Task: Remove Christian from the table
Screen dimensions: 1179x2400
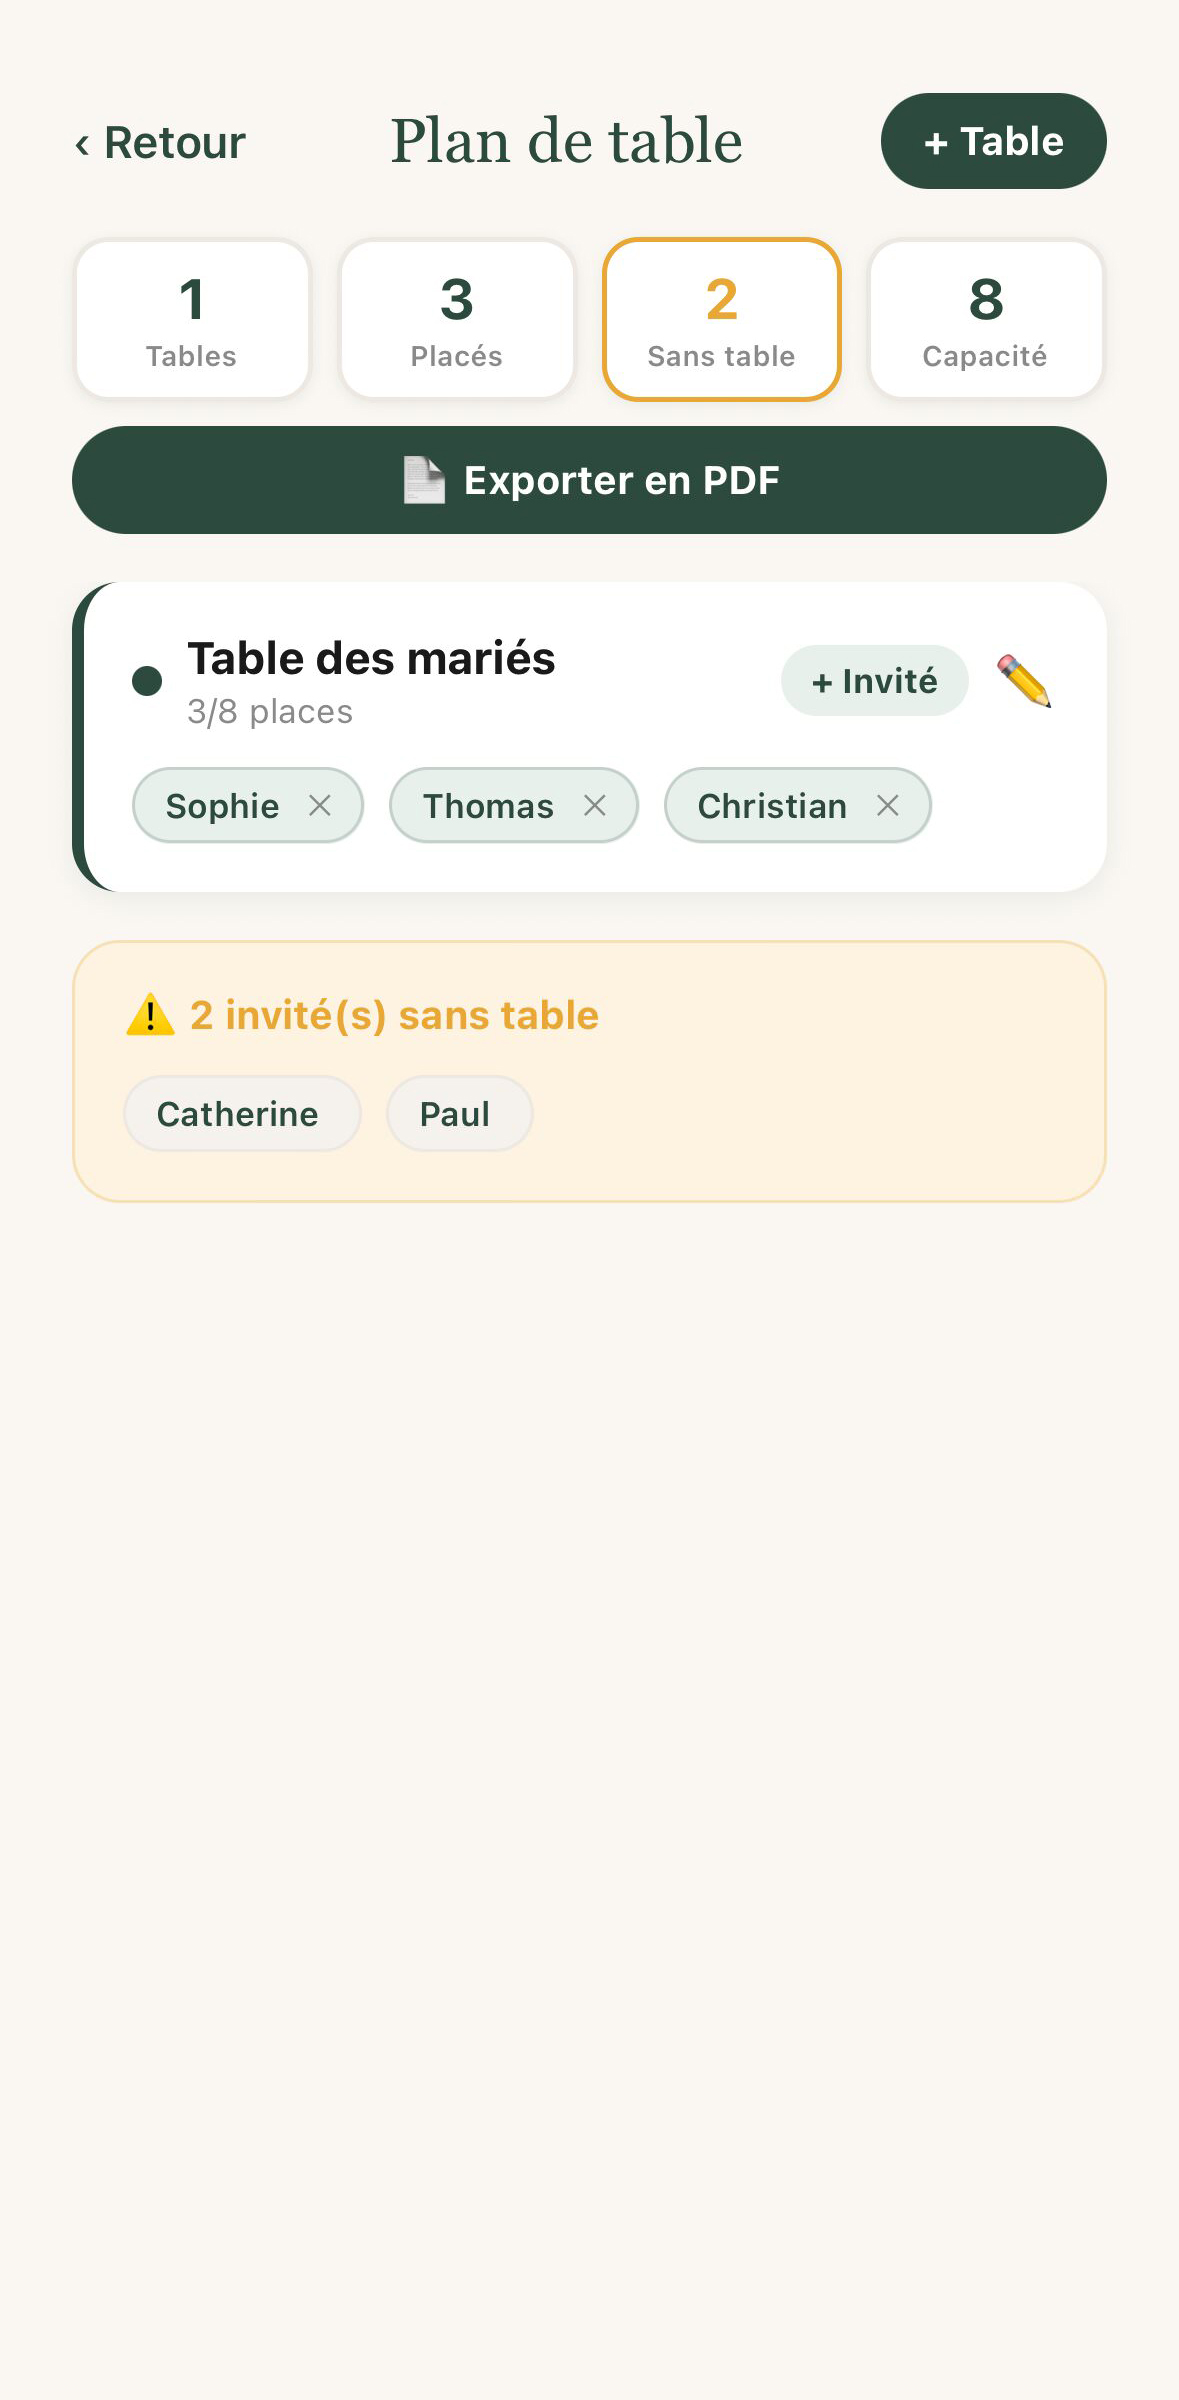Action: 888,805
